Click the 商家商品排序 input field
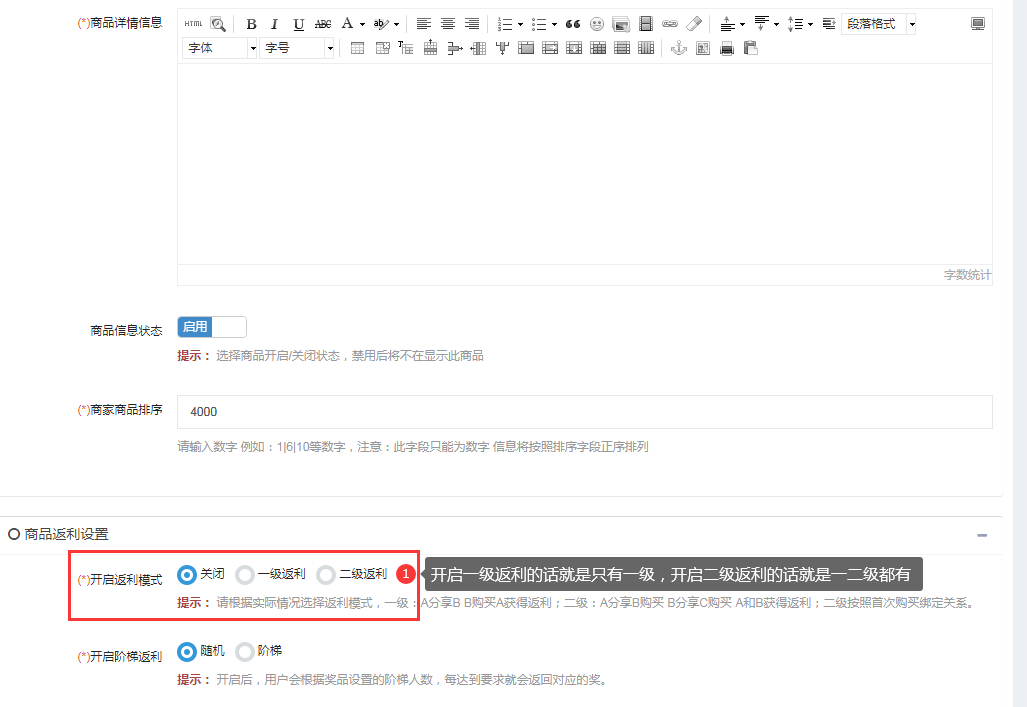The width and height of the screenshot is (1027, 707). click(x=585, y=412)
